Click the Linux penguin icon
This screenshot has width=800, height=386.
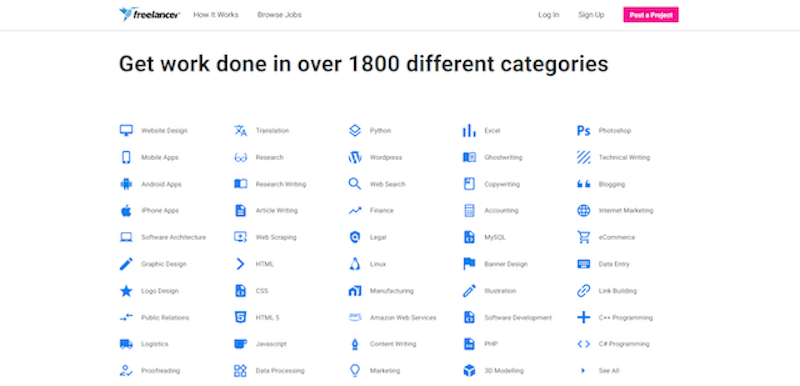point(355,264)
